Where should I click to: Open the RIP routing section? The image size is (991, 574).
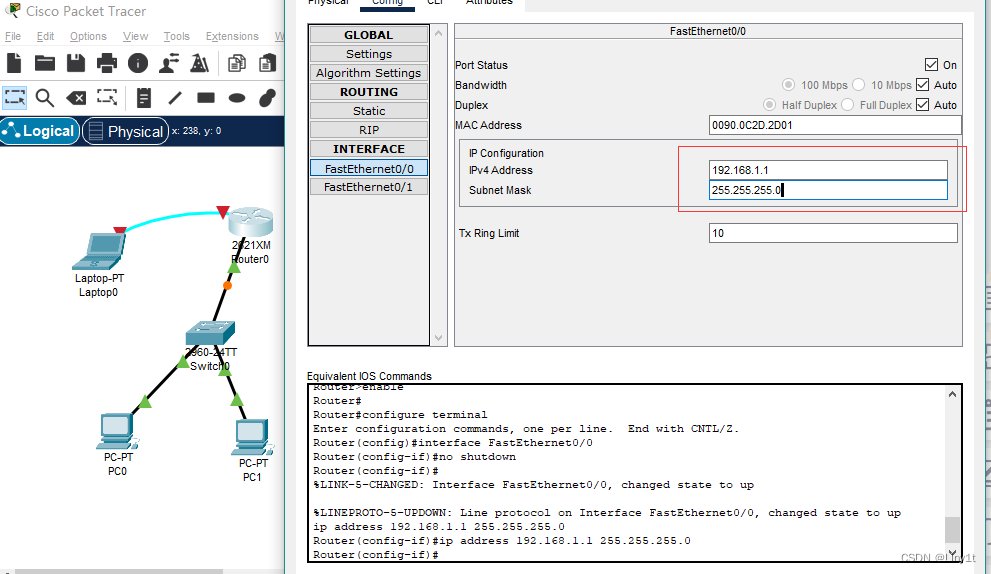369,130
